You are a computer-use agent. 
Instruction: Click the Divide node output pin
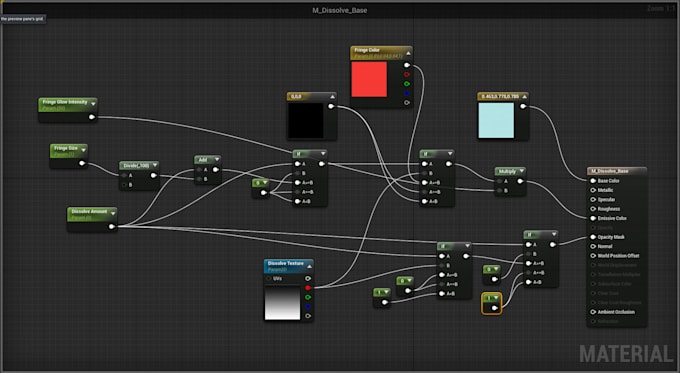(x=153, y=175)
